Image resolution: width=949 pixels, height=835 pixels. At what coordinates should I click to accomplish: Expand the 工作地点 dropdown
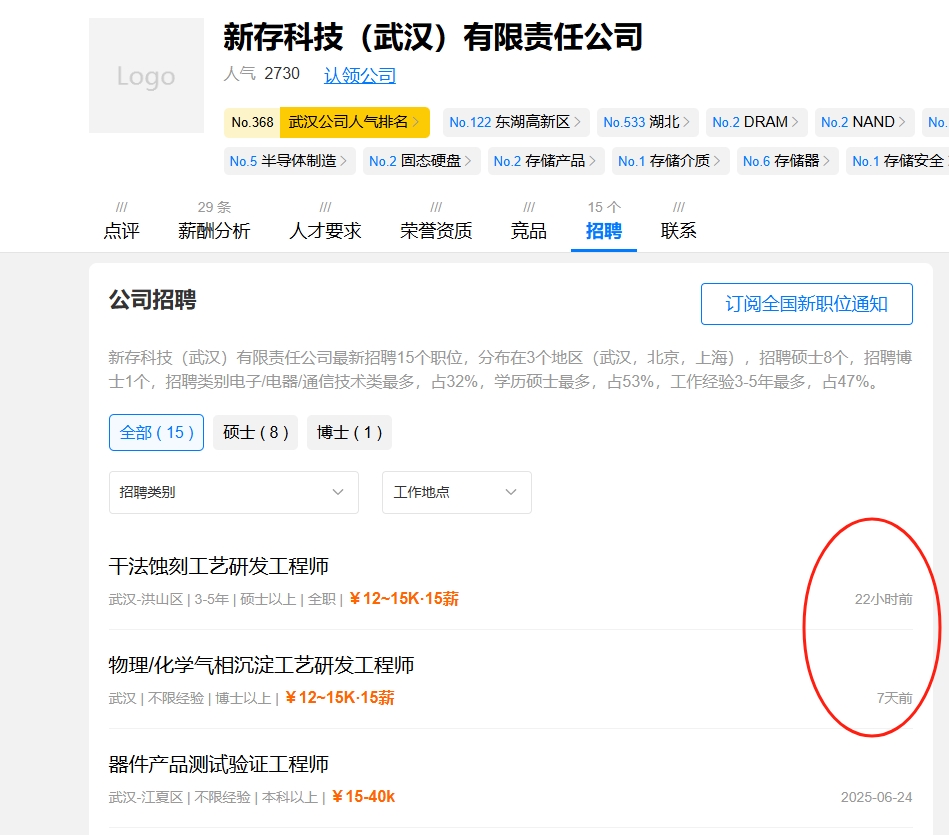point(457,493)
